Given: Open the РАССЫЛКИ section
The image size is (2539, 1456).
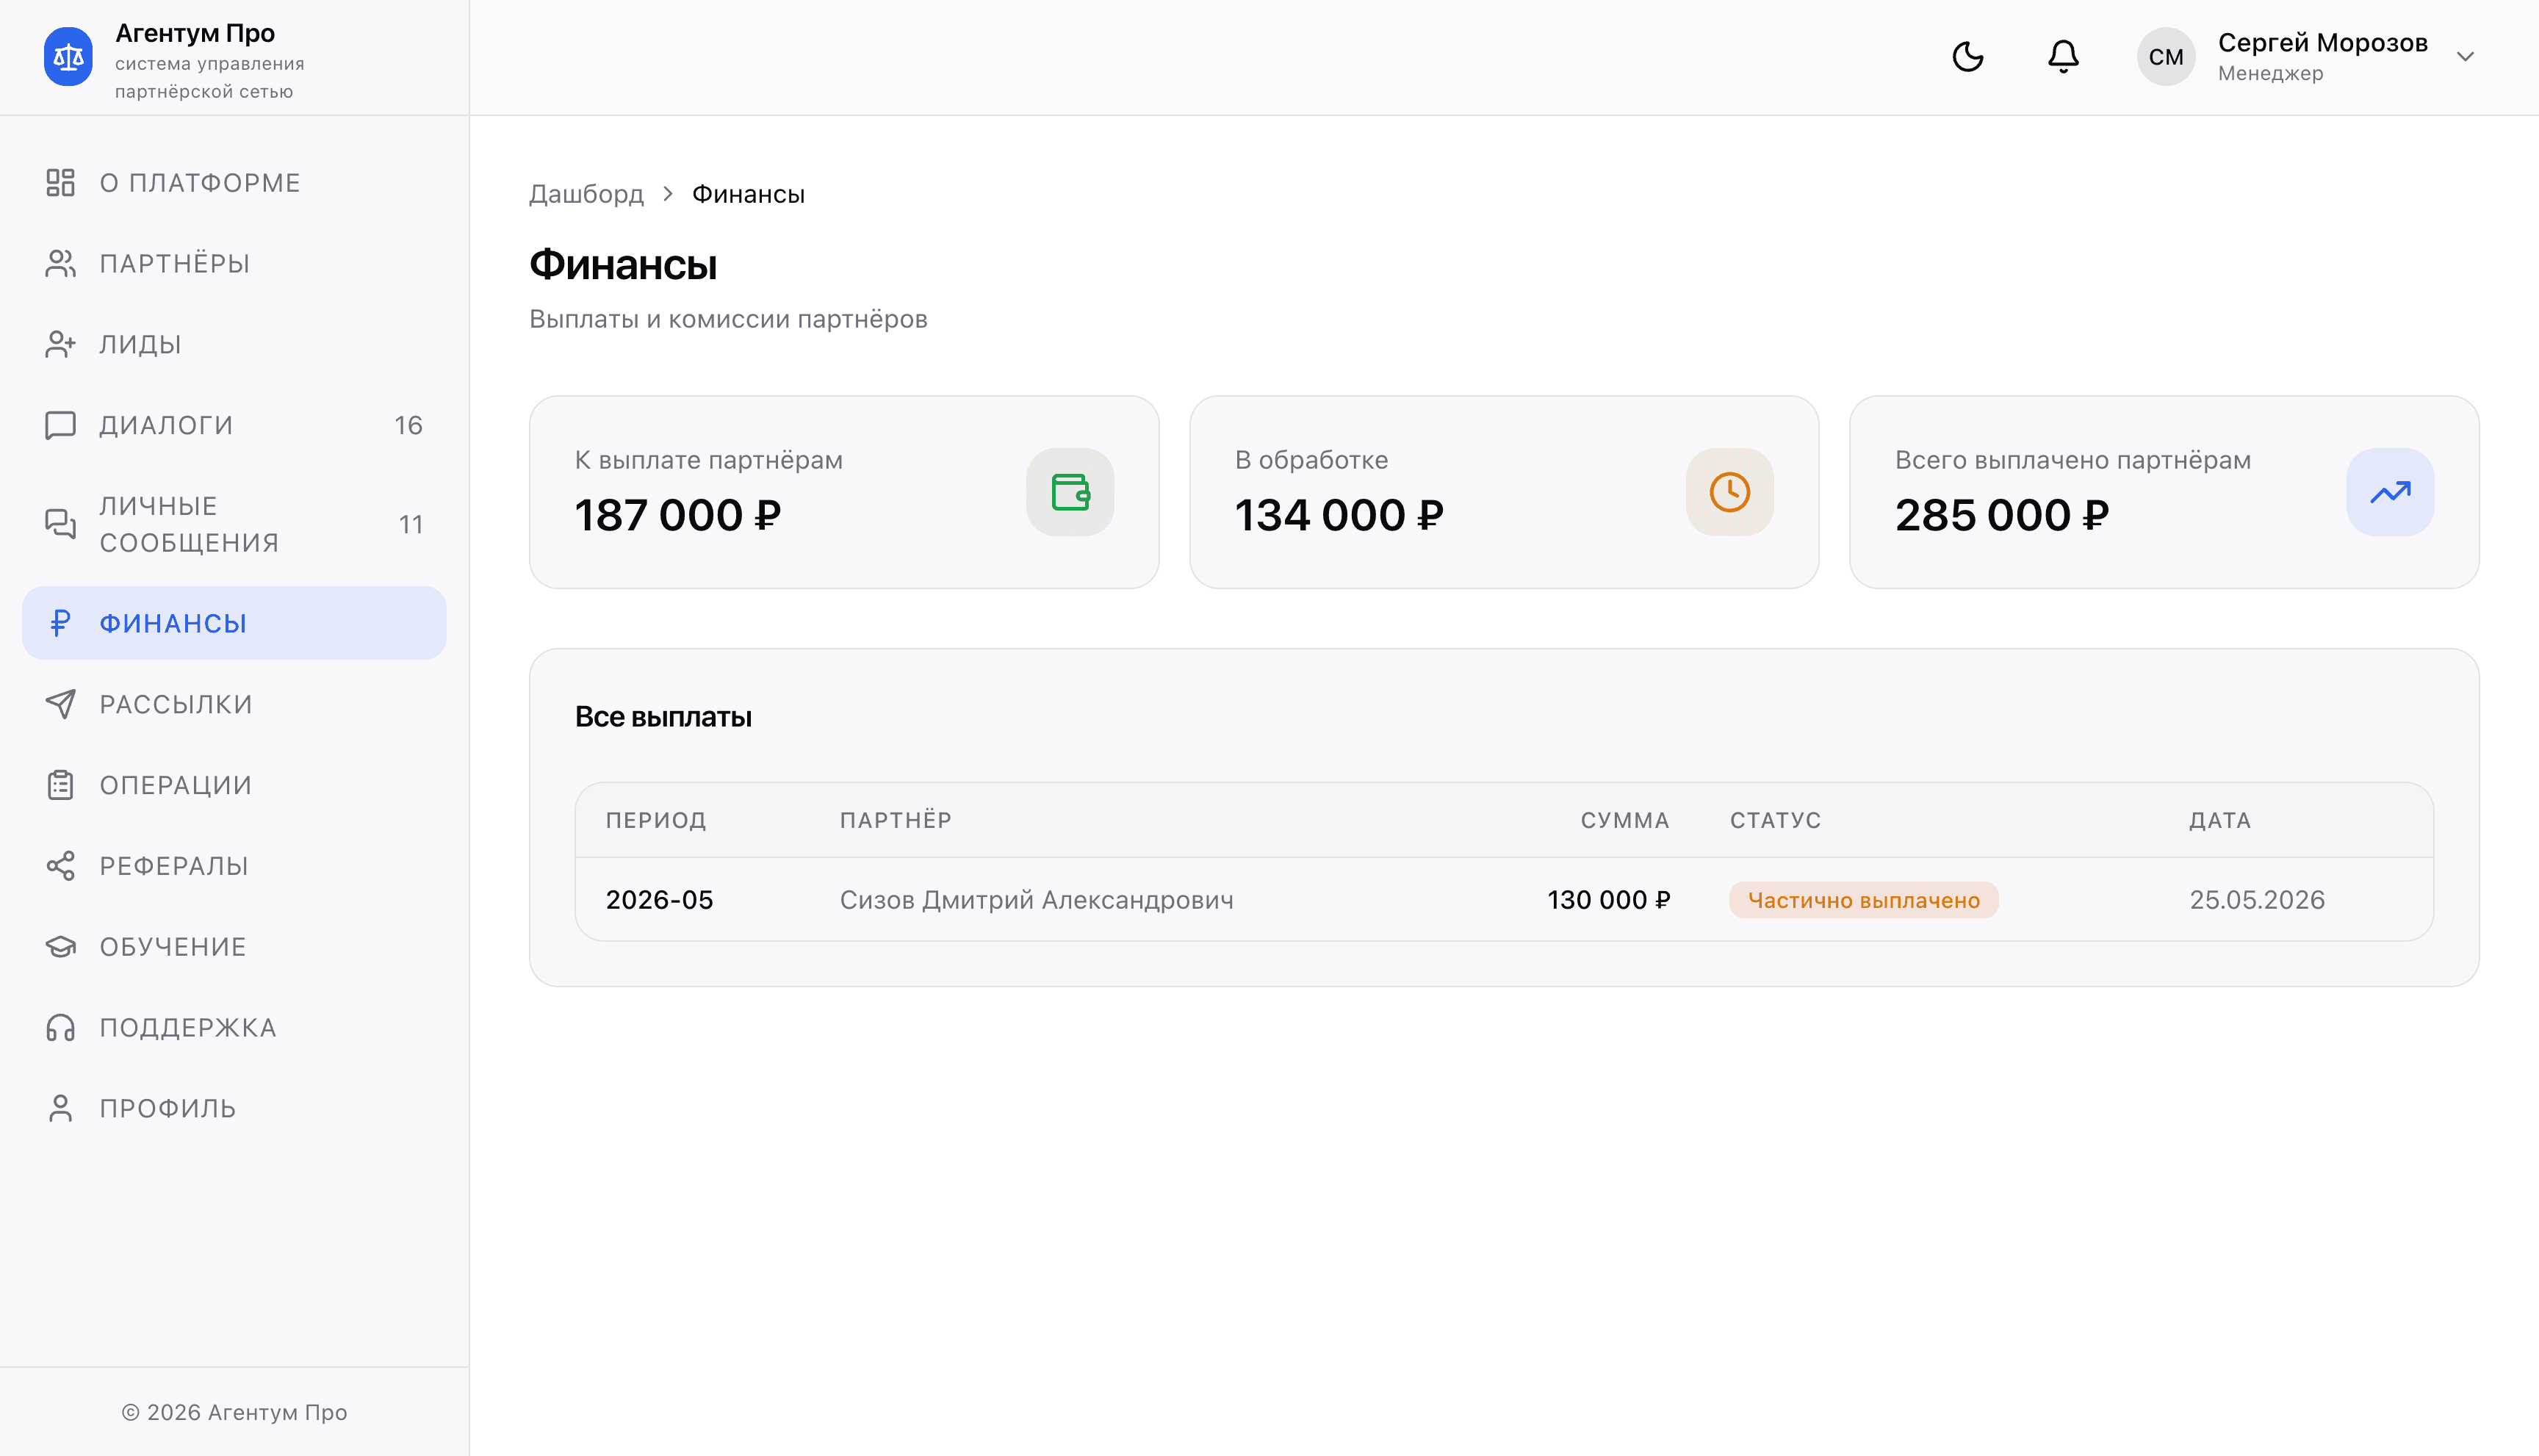Looking at the screenshot, I should (234, 704).
